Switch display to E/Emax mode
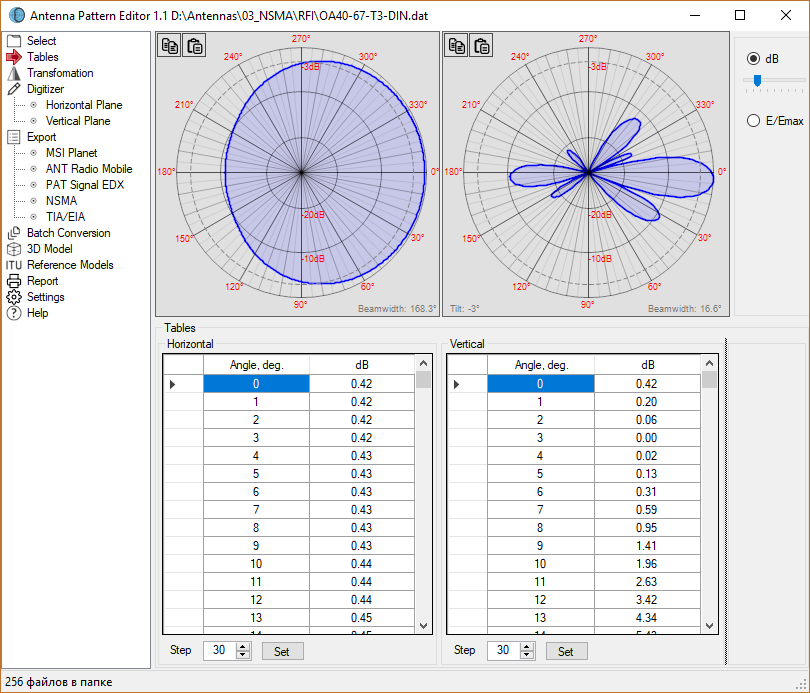This screenshot has width=810, height=693. coord(753,120)
